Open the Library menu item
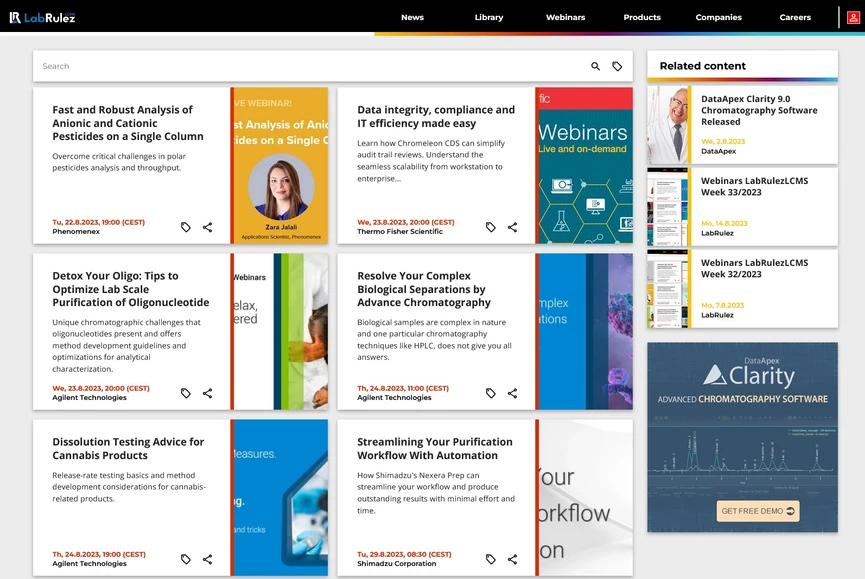Viewport: 865px width, 579px height. [x=489, y=17]
